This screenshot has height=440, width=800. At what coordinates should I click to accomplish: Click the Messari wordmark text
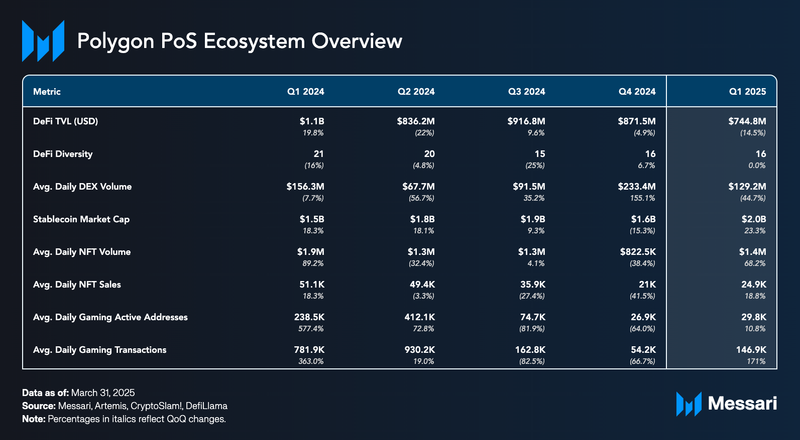pos(742,404)
